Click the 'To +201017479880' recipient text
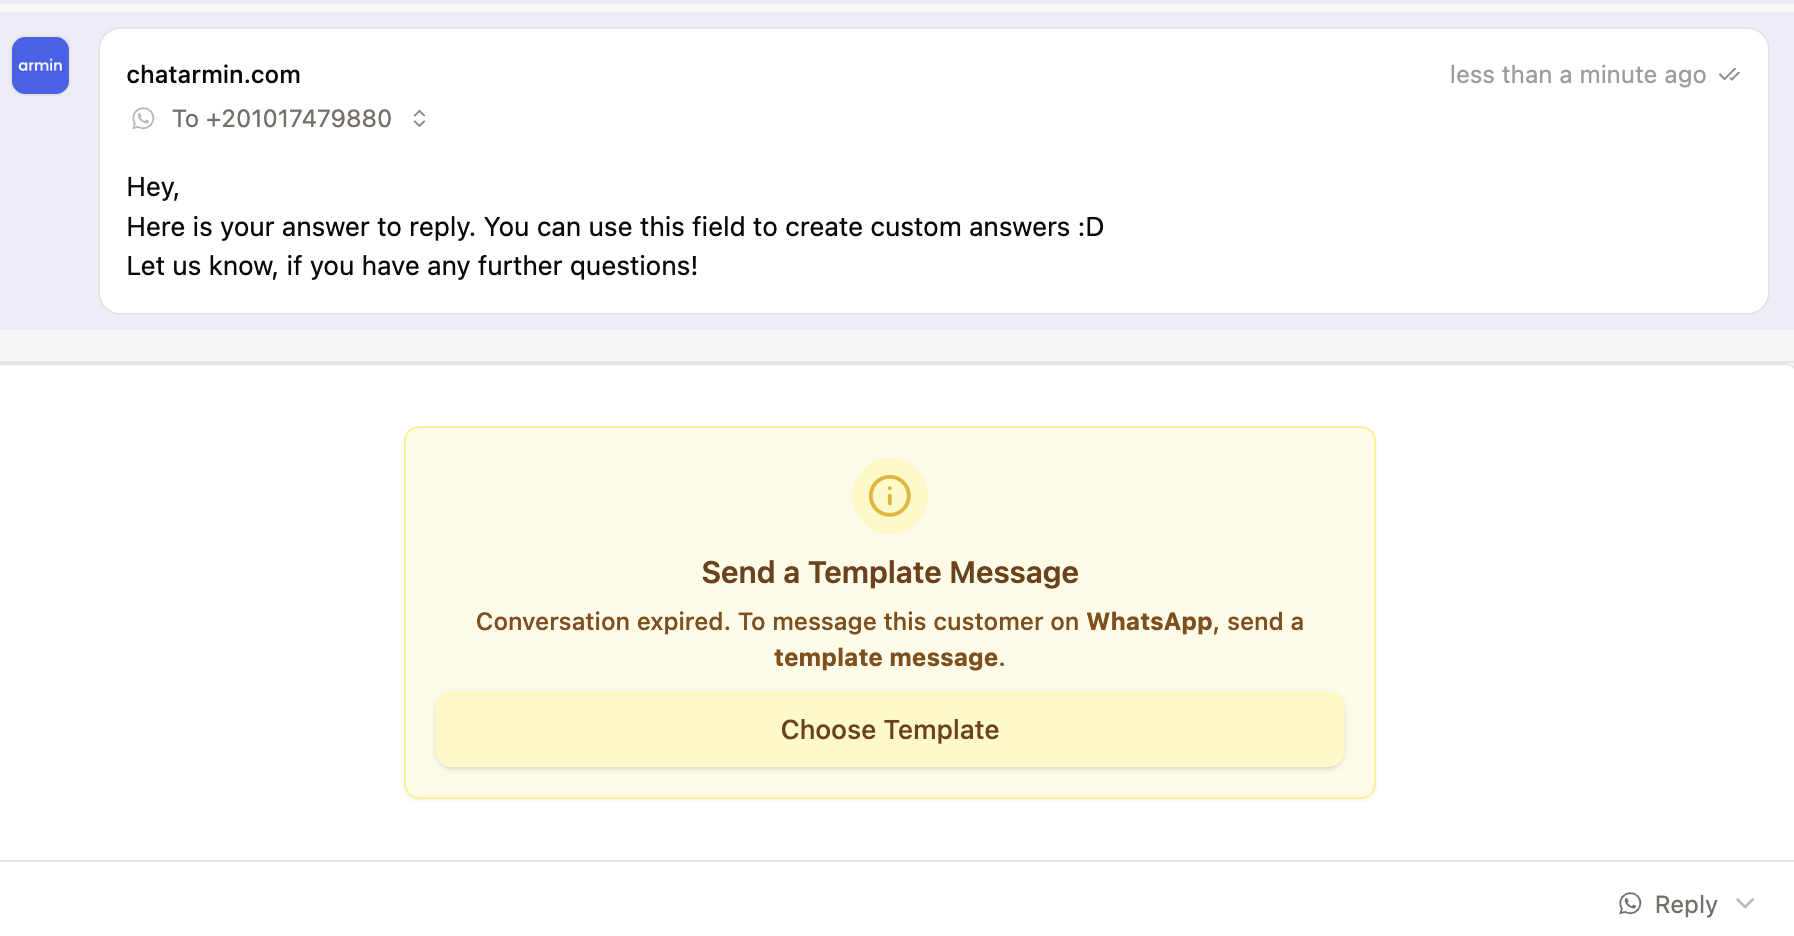Image resolution: width=1794 pixels, height=936 pixels. (x=282, y=119)
